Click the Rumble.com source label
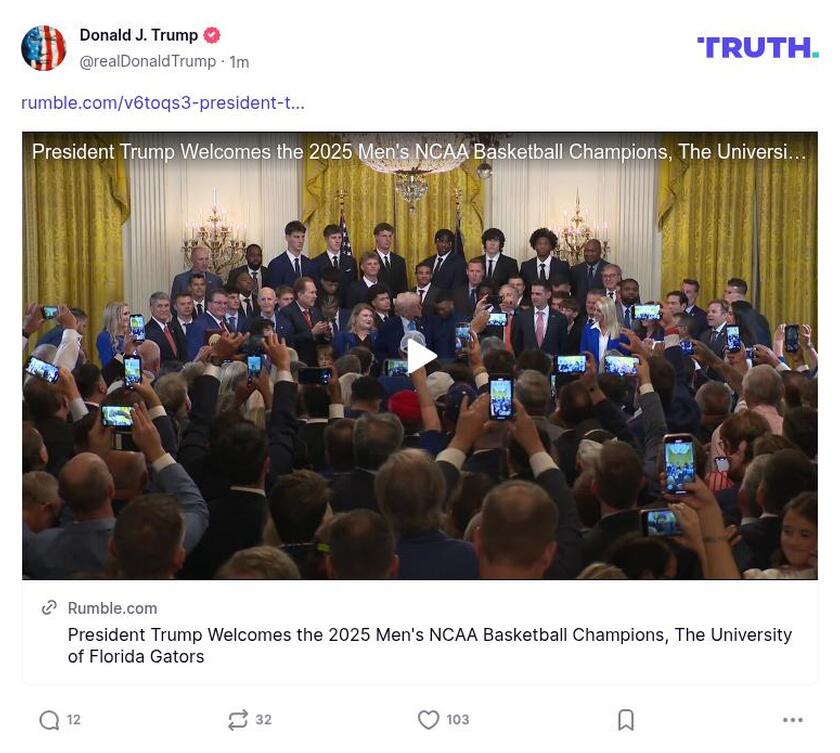This screenshot has width=840, height=753. (x=112, y=607)
